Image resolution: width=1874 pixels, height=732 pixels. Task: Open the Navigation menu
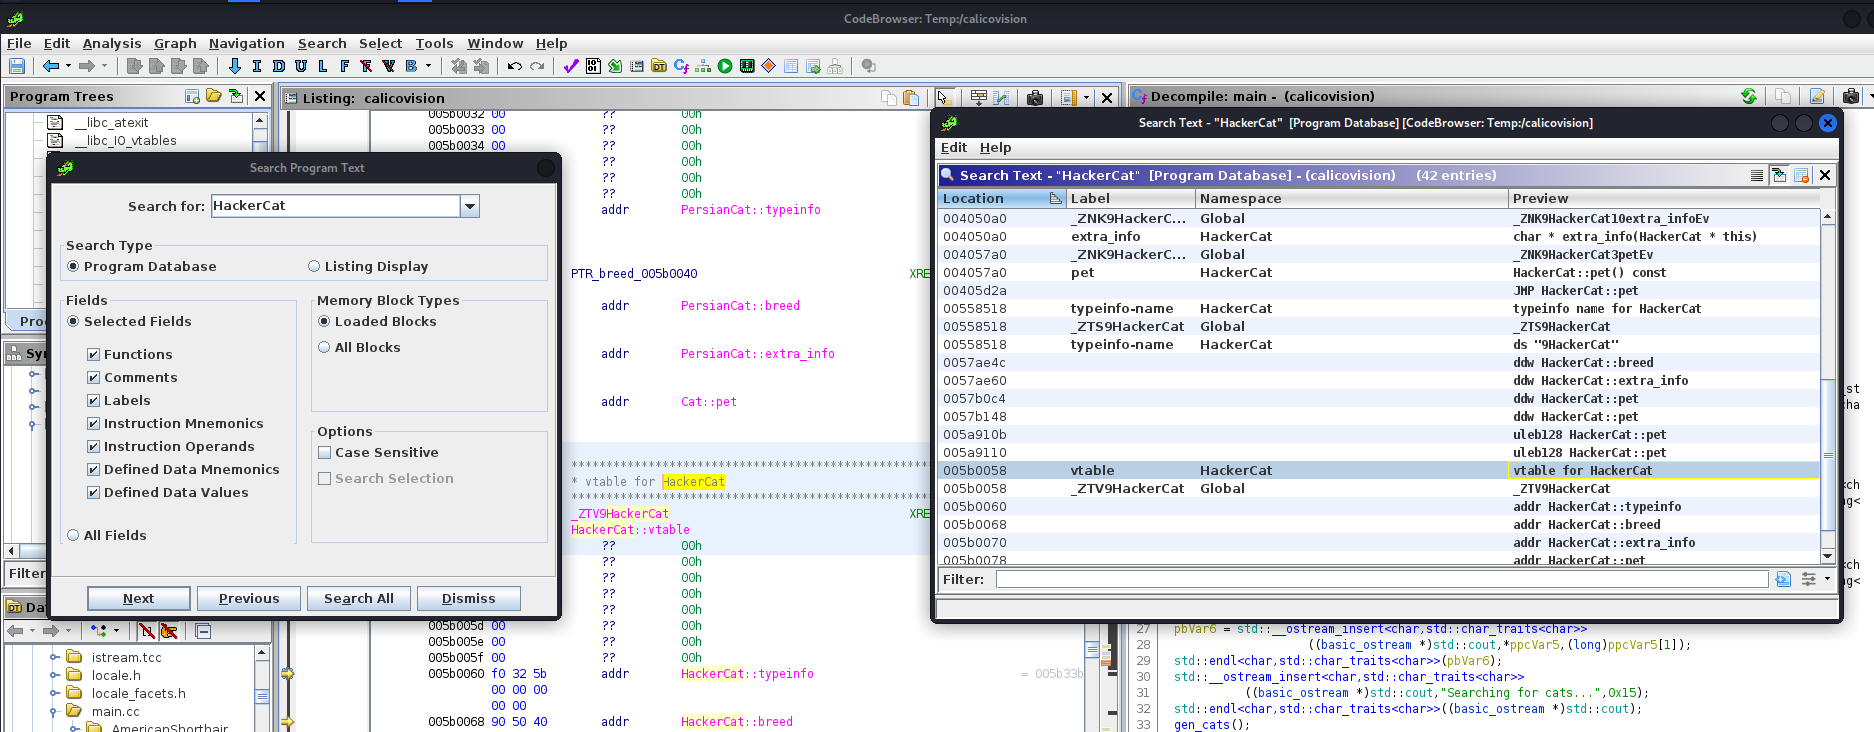pyautogui.click(x=247, y=43)
